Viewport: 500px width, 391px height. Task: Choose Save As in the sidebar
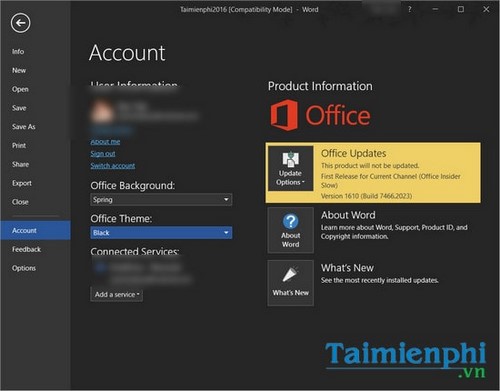(x=24, y=127)
